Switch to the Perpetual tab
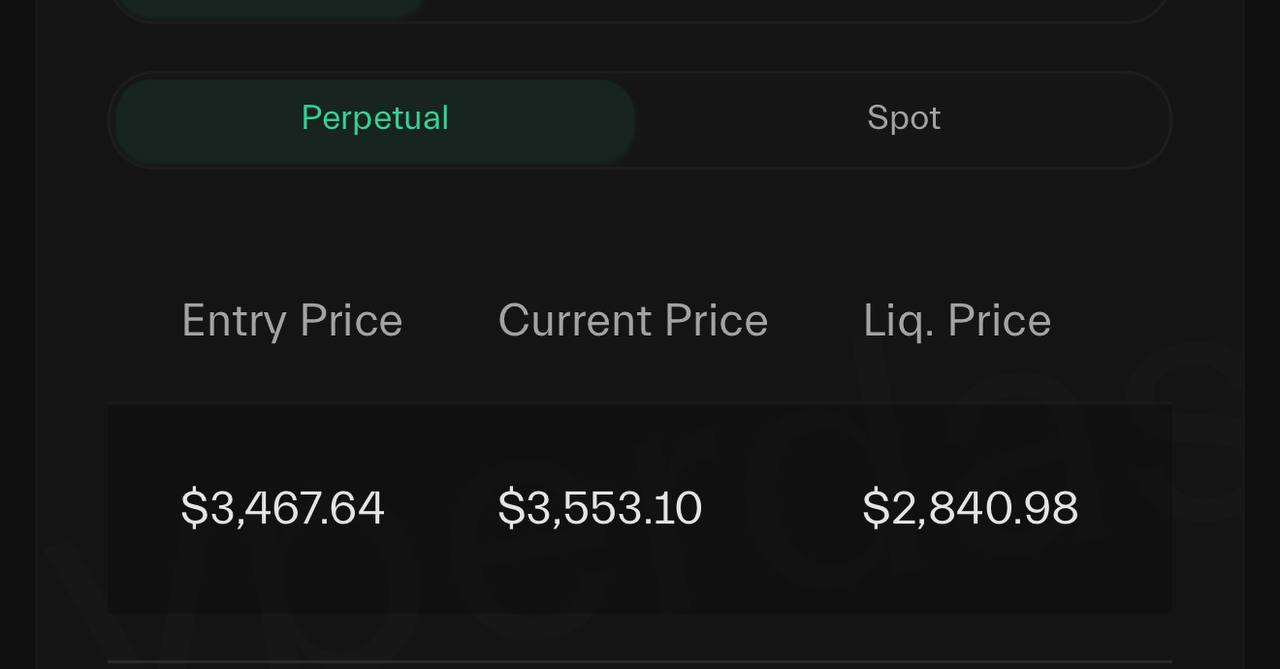 (x=375, y=120)
